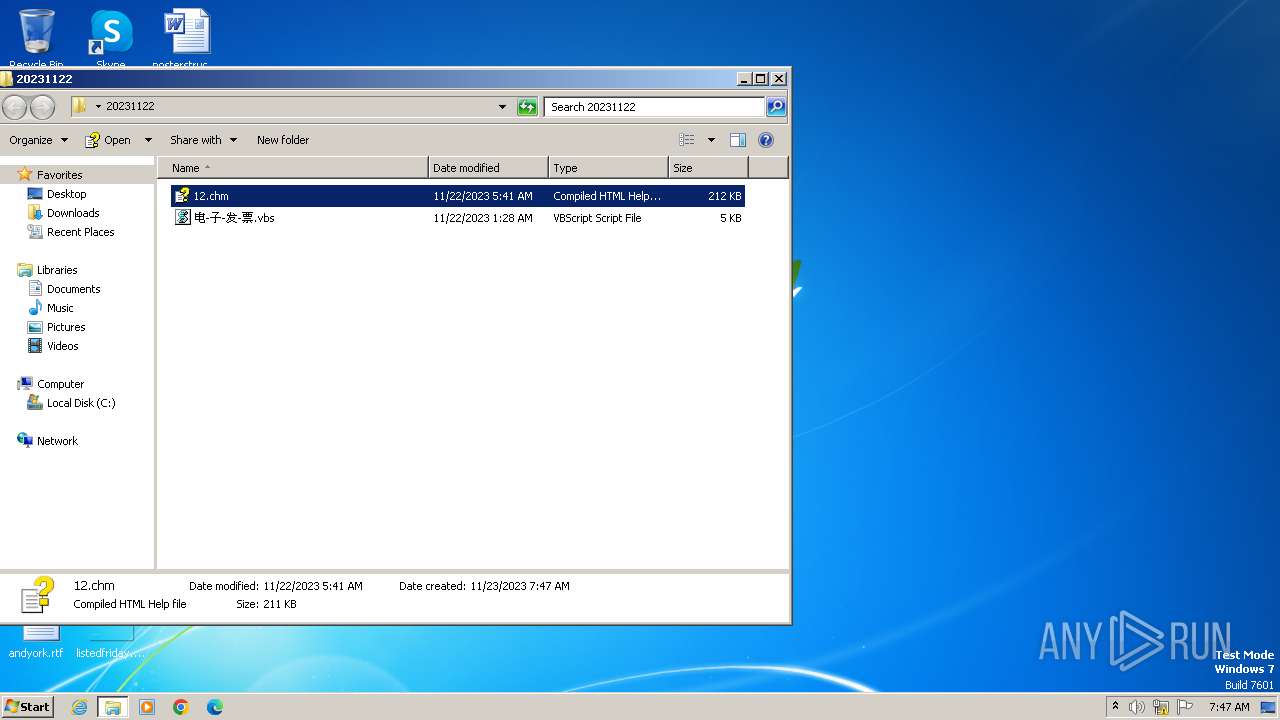Click the Search 20231122 input field
1280x720 pixels.
point(655,107)
